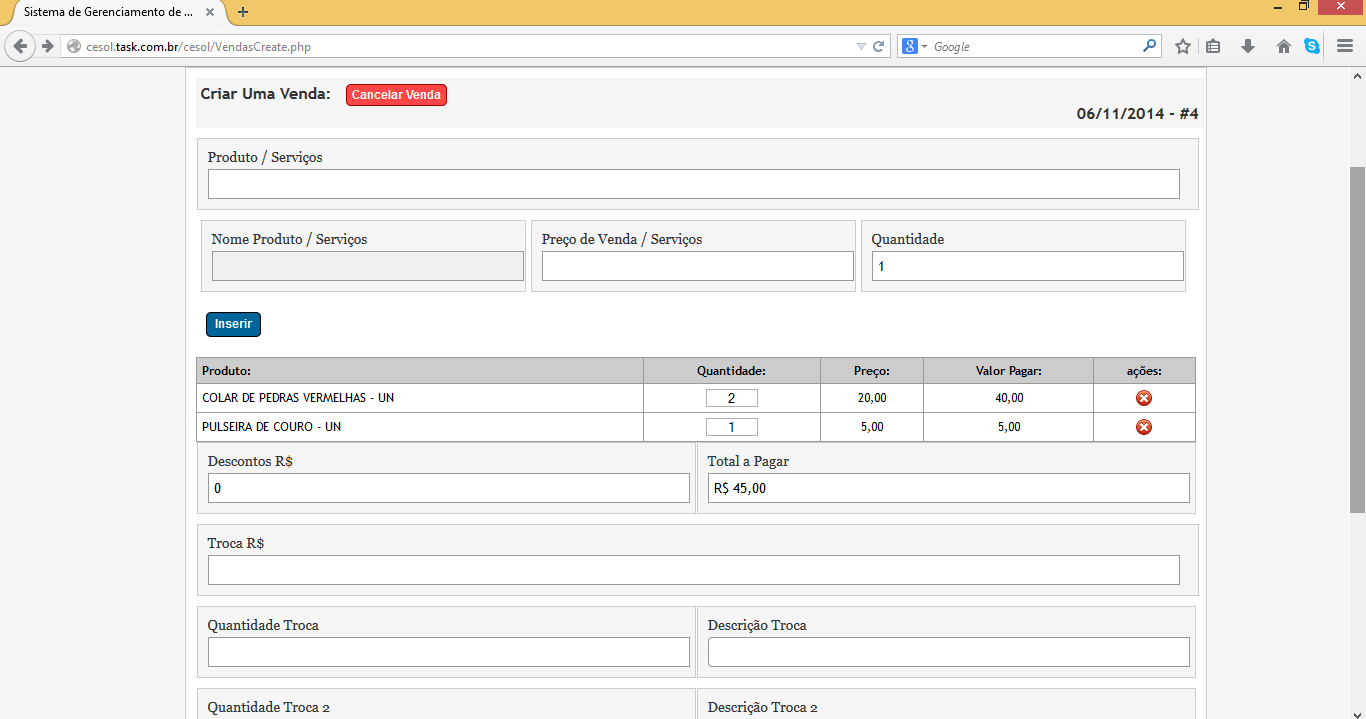
Task: Click the Descontos R$ input field
Action: point(448,488)
